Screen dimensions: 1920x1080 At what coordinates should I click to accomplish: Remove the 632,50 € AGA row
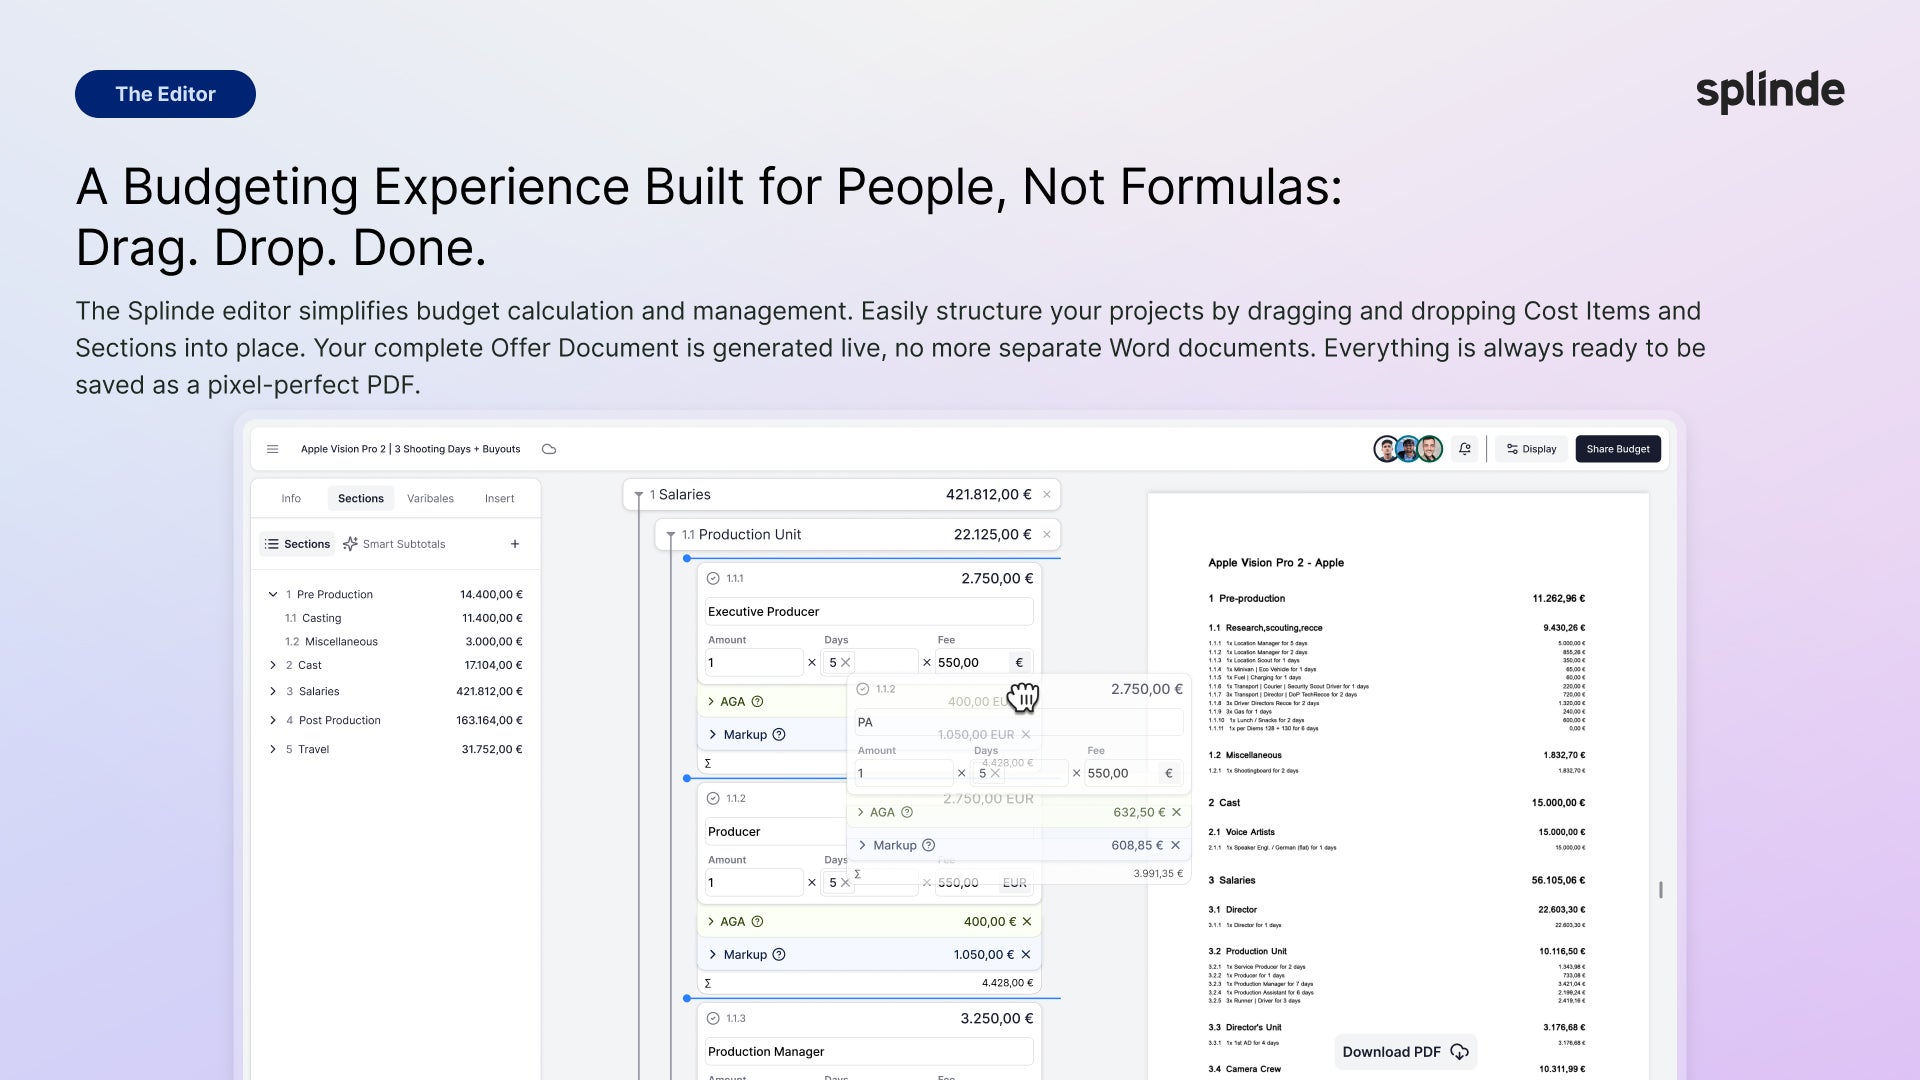1177,812
